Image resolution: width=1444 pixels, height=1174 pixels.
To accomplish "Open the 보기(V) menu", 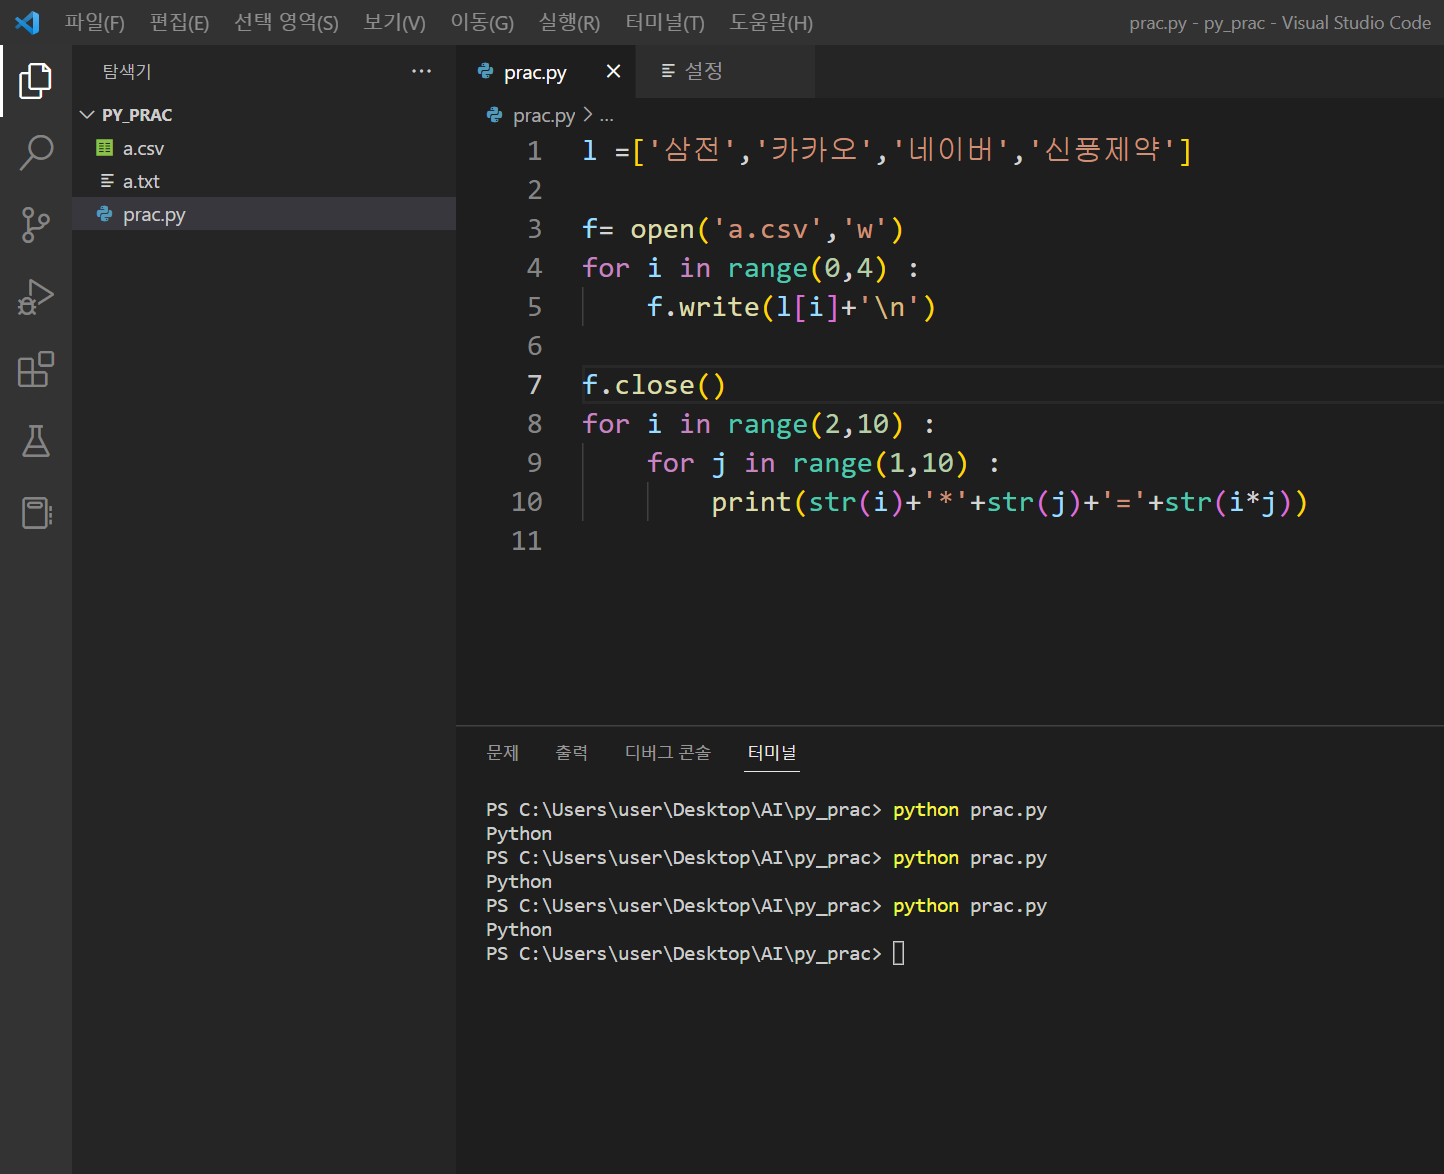I will (394, 22).
